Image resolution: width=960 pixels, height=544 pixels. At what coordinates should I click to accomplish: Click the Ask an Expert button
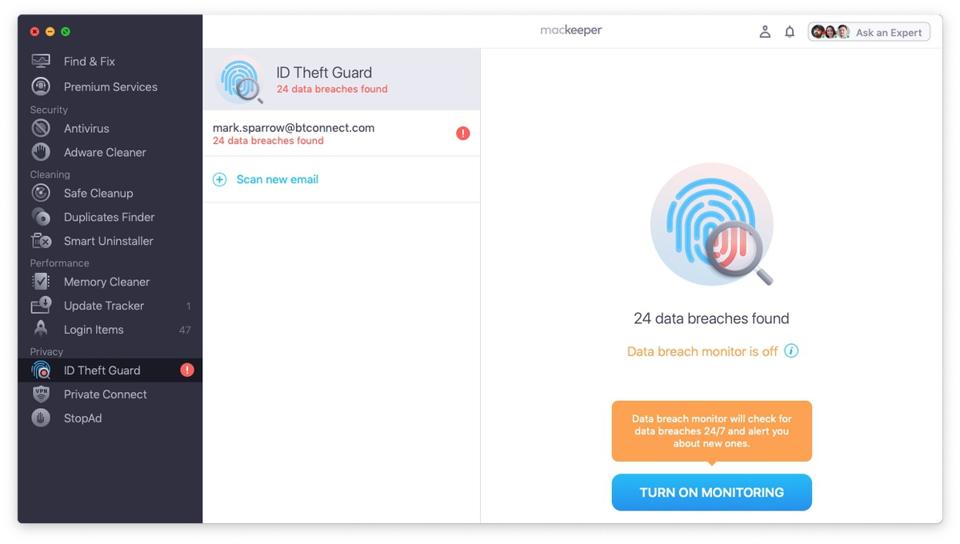(869, 32)
